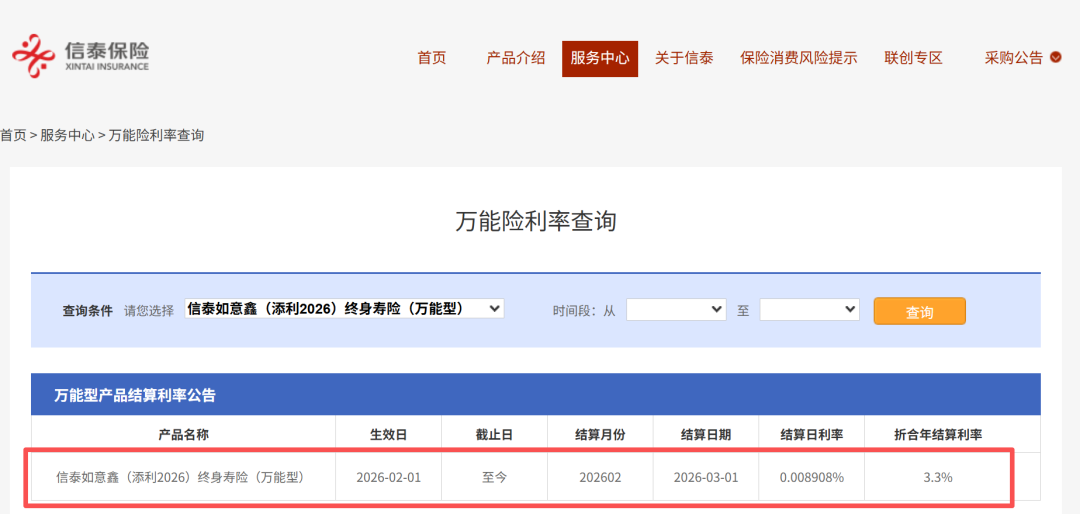
Task: Click the 产品名称 column header
Action: click(x=183, y=434)
